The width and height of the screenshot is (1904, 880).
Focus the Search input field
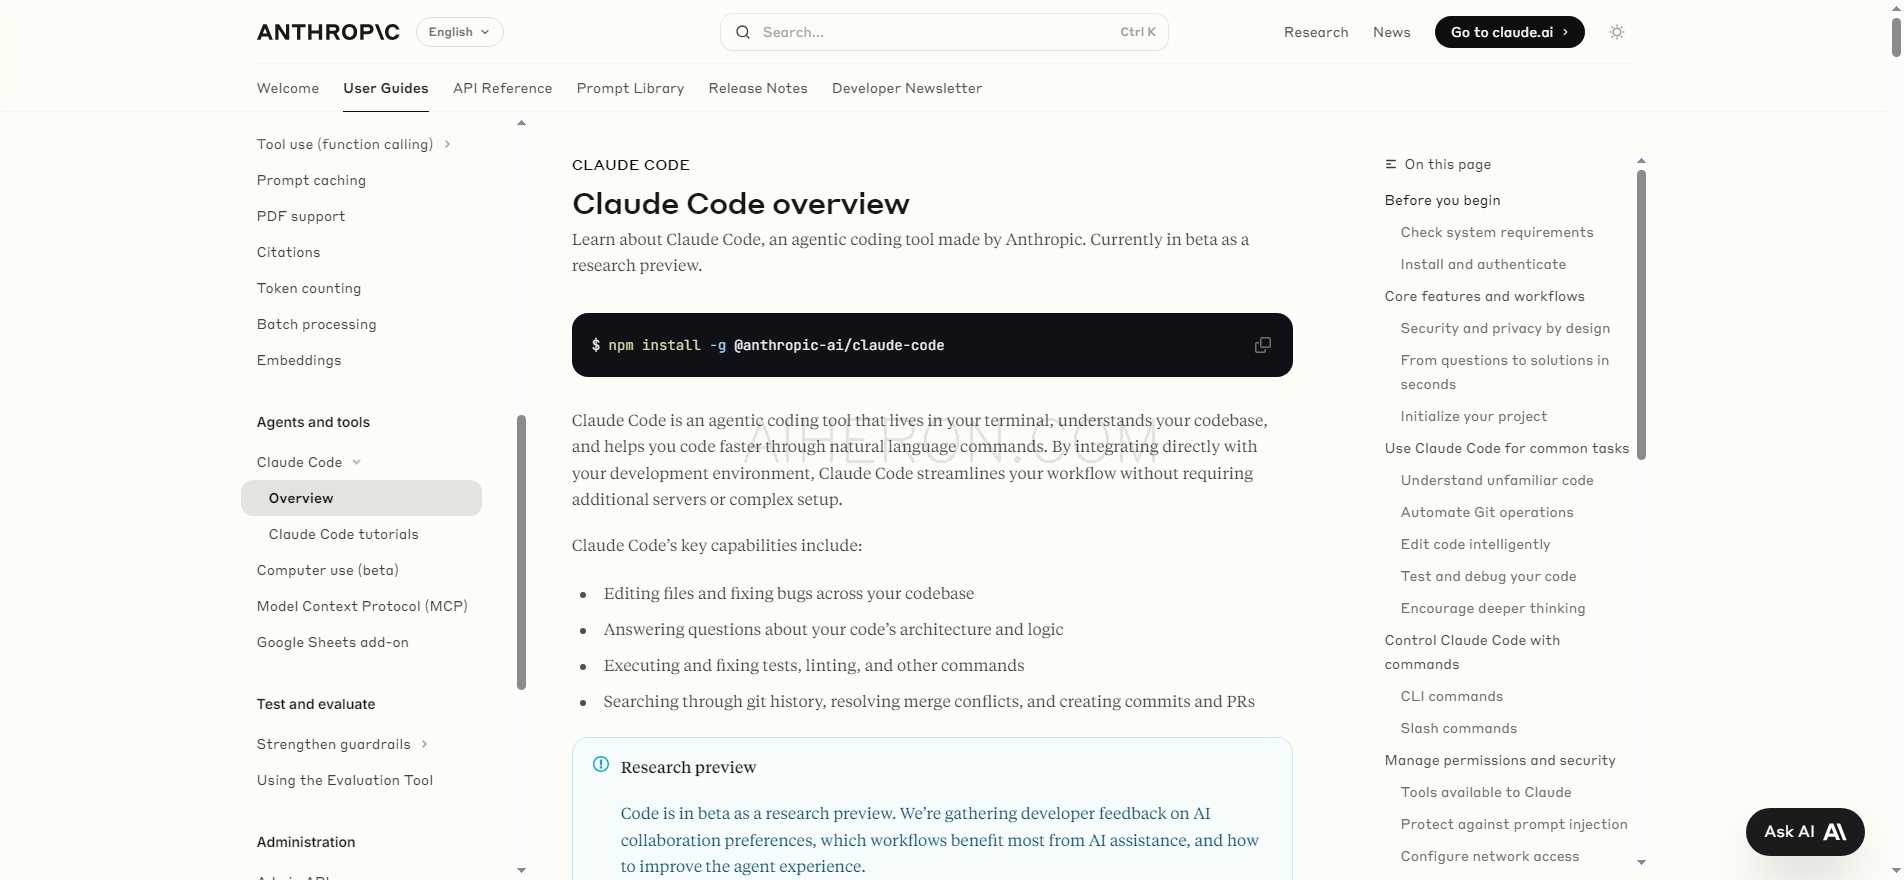[x=944, y=32]
